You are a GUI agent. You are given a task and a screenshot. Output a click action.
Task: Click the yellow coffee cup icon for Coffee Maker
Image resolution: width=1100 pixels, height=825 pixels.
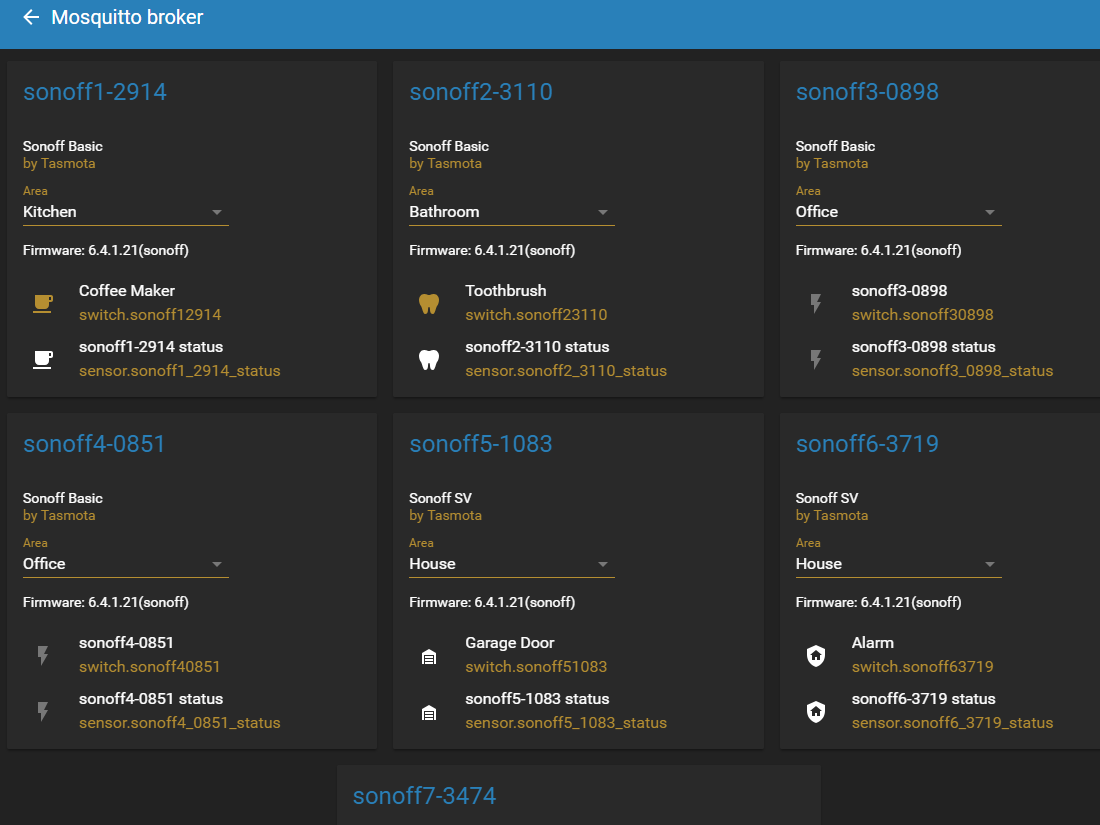[x=43, y=303]
